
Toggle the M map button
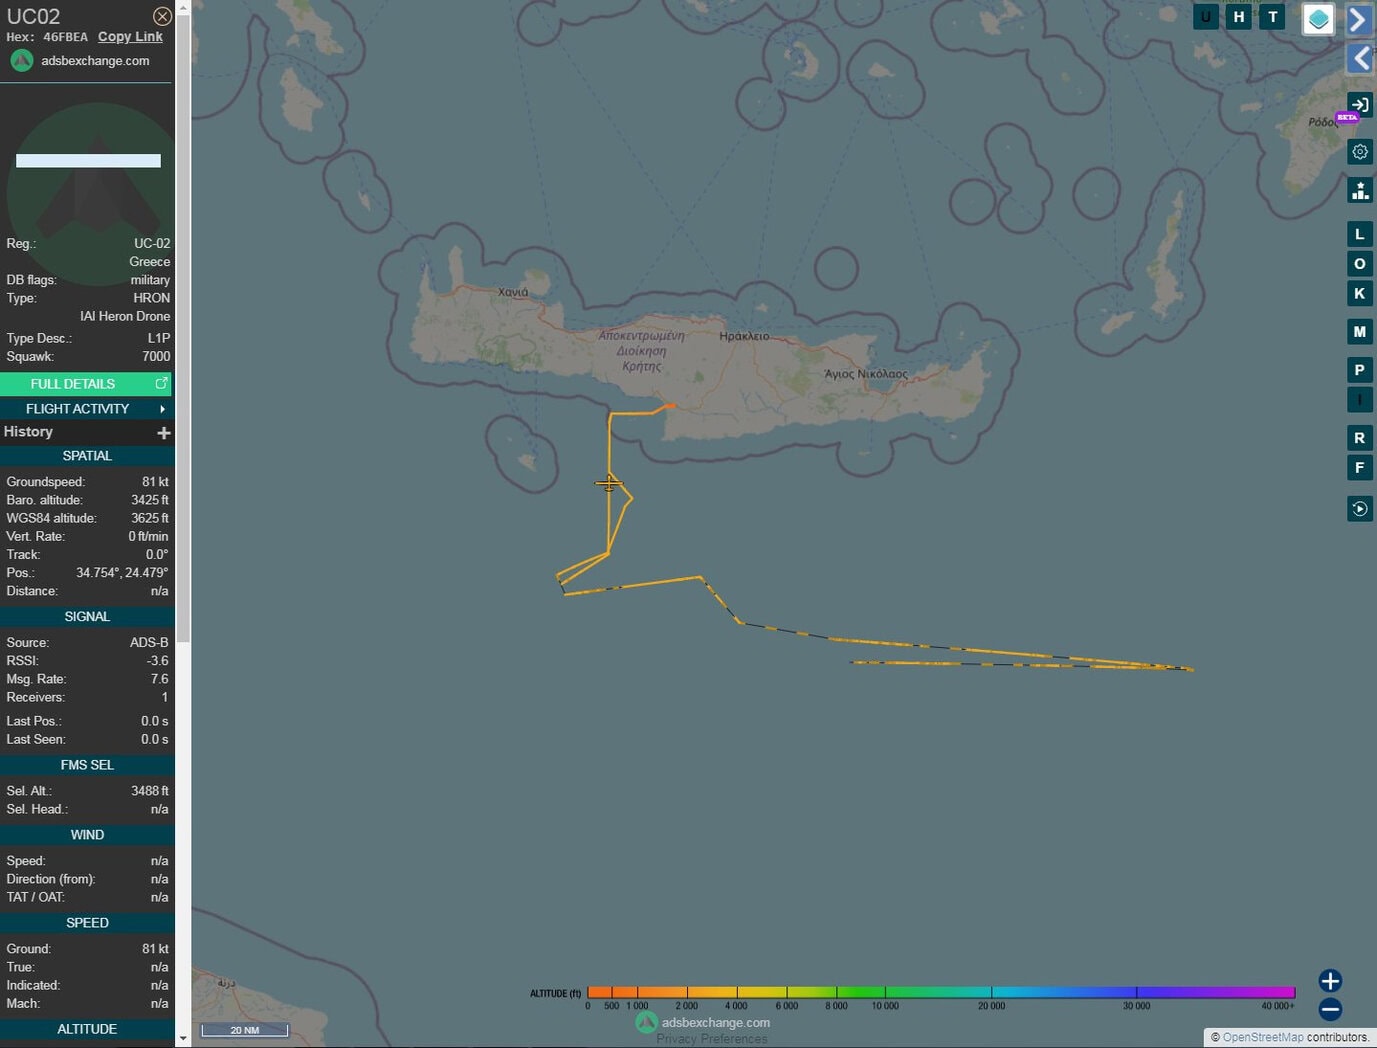tap(1359, 332)
